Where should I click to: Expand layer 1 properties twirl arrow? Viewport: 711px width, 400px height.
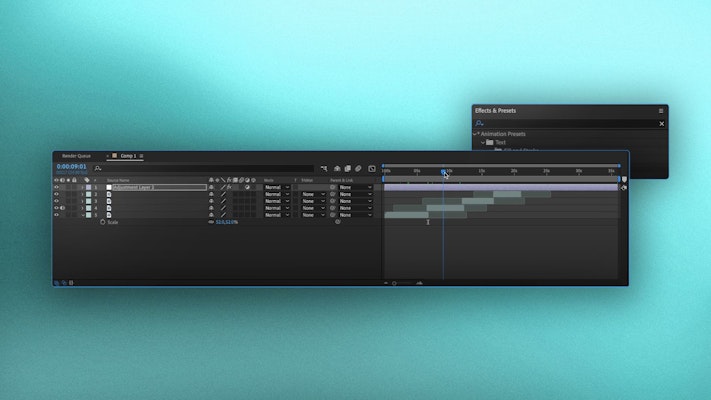tap(83, 187)
